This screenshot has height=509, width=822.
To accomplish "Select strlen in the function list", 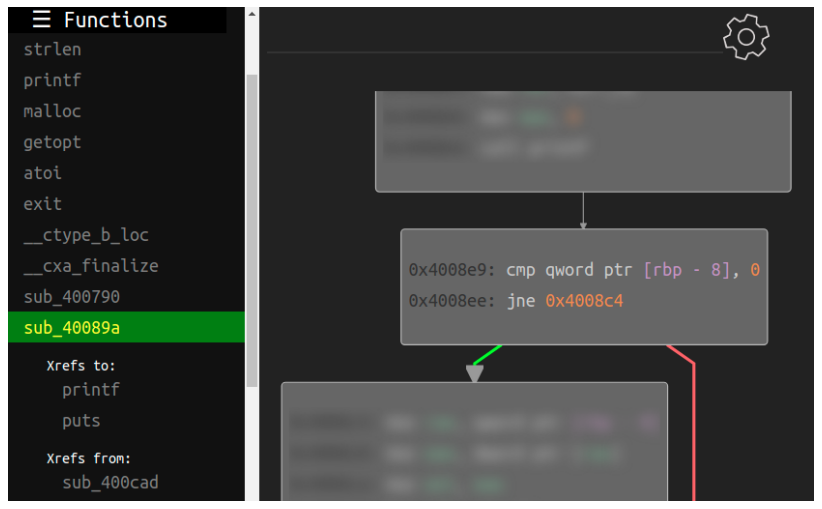I will point(52,49).
